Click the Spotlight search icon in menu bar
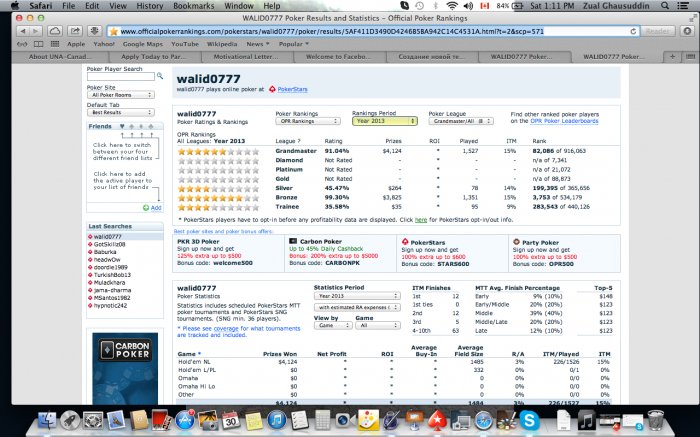The width and height of the screenshot is (700, 437). [x=665, y=6]
